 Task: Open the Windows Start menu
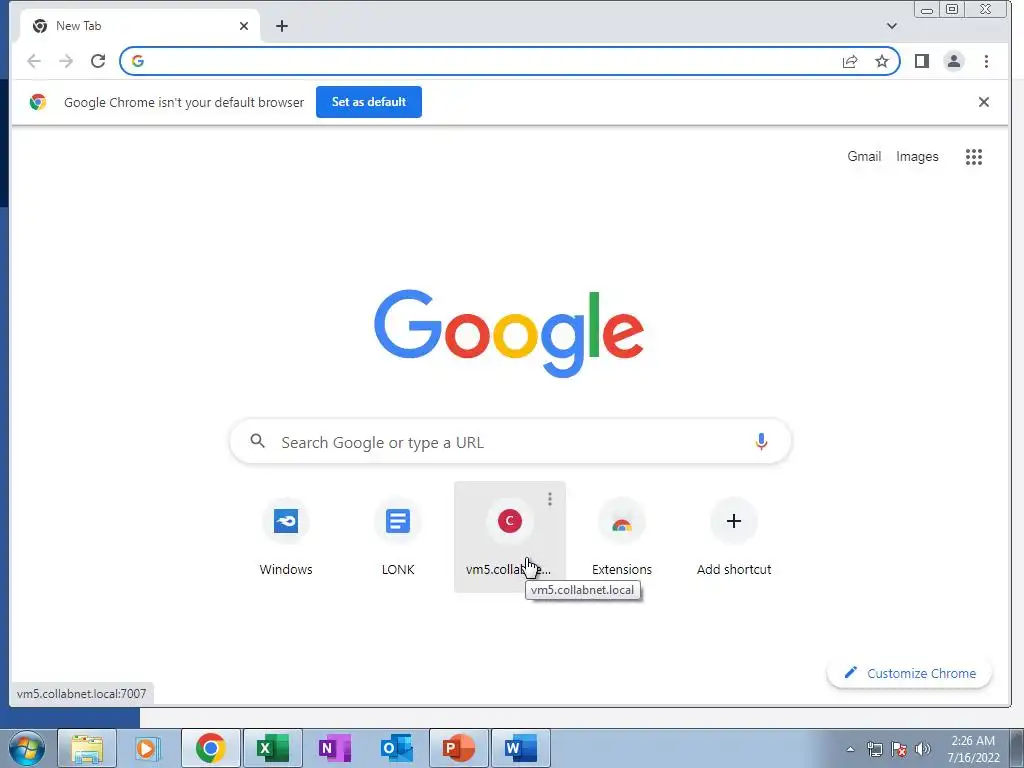coord(27,748)
